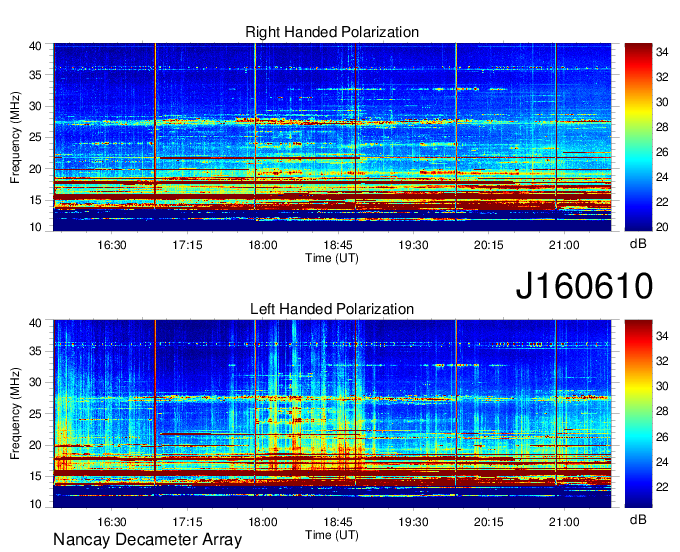This screenshot has height=552, width=680.
Task: Click 34 value on Right Handed colorbar
Action: pyautogui.click(x=662, y=52)
